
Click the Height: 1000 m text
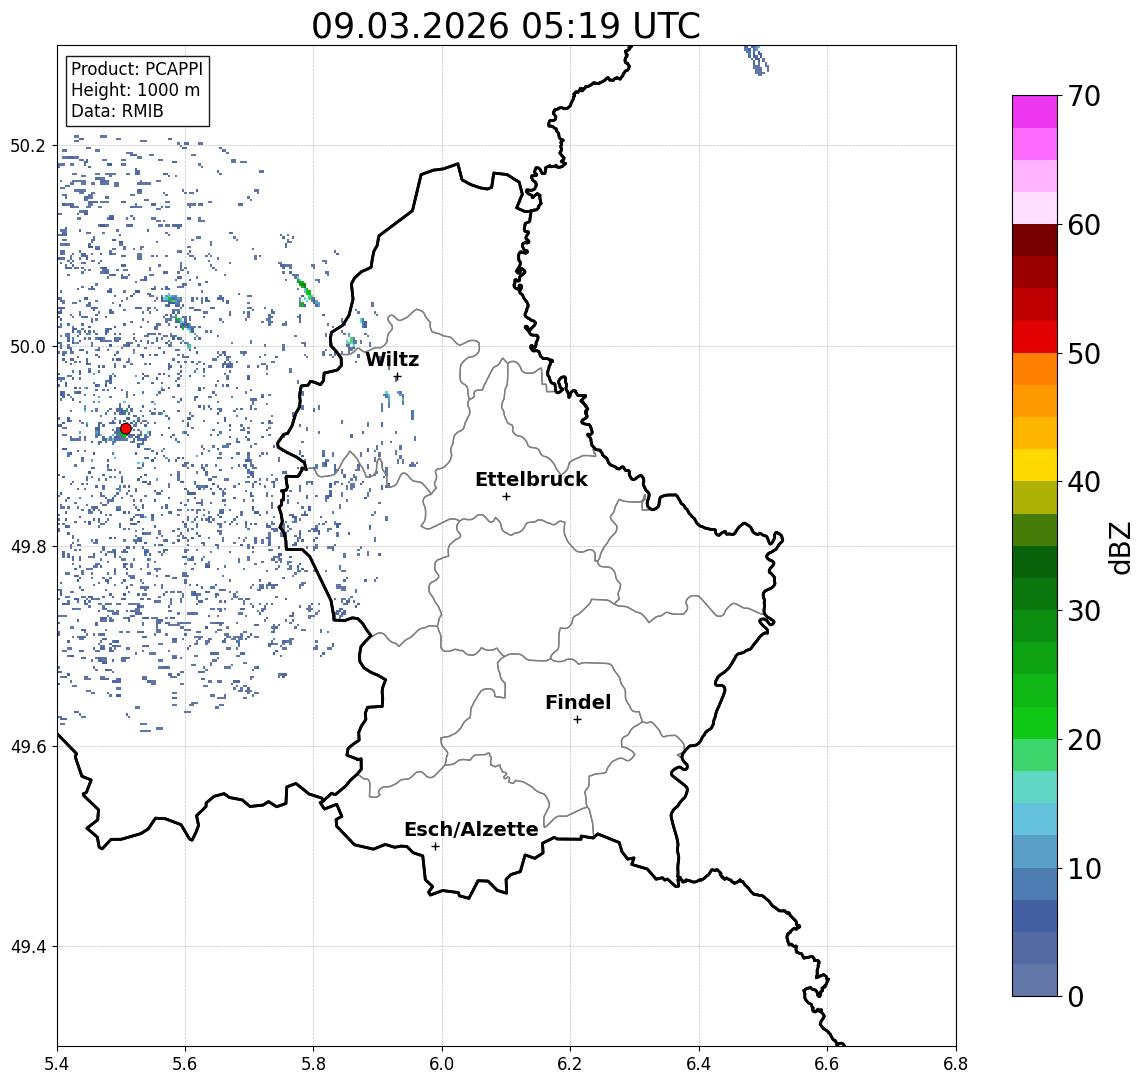[135, 90]
